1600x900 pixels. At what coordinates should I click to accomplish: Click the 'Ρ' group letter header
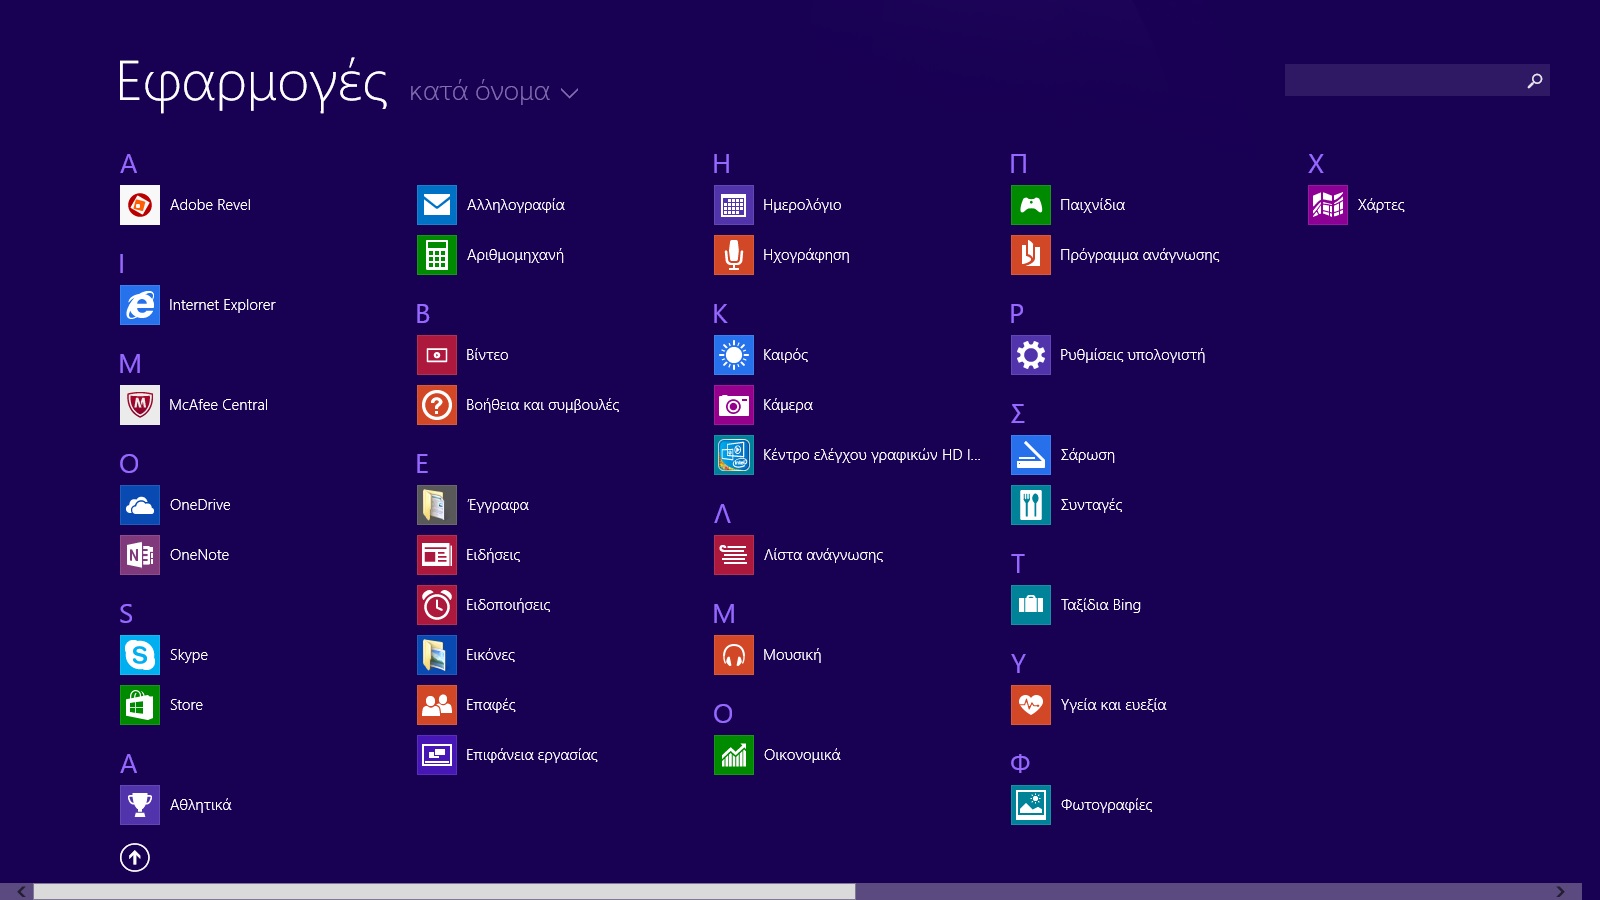point(1017,314)
